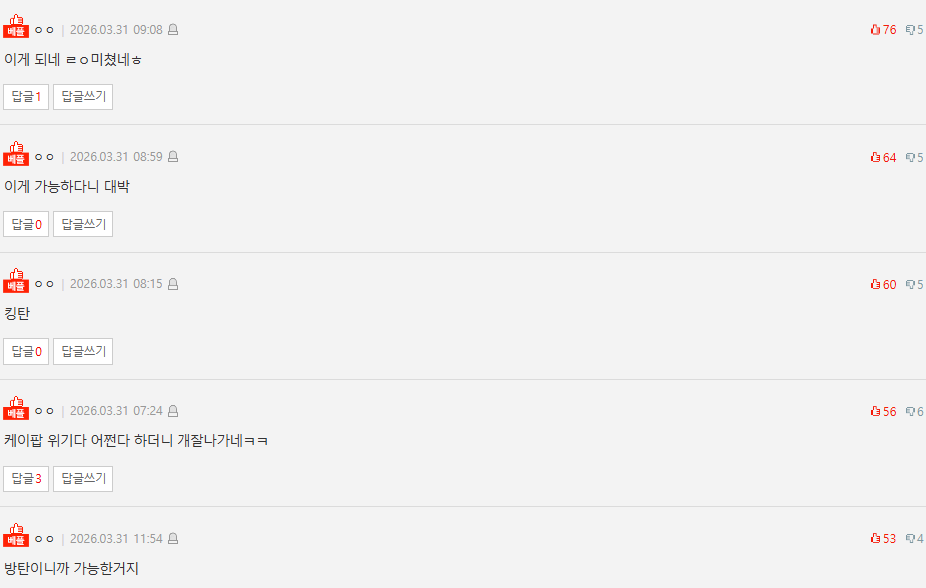Screen dimensions: 926x588
Task: Upvote the '방탄이니까 가능한거지' comment
Action: (x=883, y=538)
